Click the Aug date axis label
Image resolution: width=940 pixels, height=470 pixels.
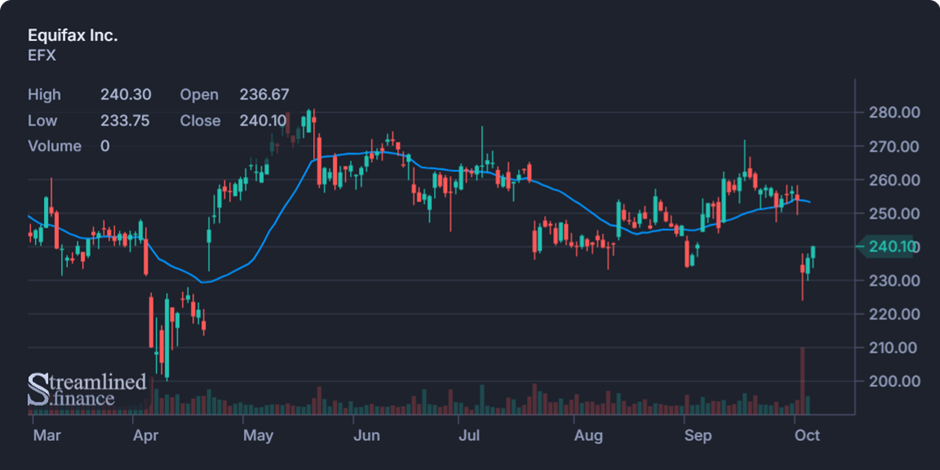pyautogui.click(x=588, y=435)
